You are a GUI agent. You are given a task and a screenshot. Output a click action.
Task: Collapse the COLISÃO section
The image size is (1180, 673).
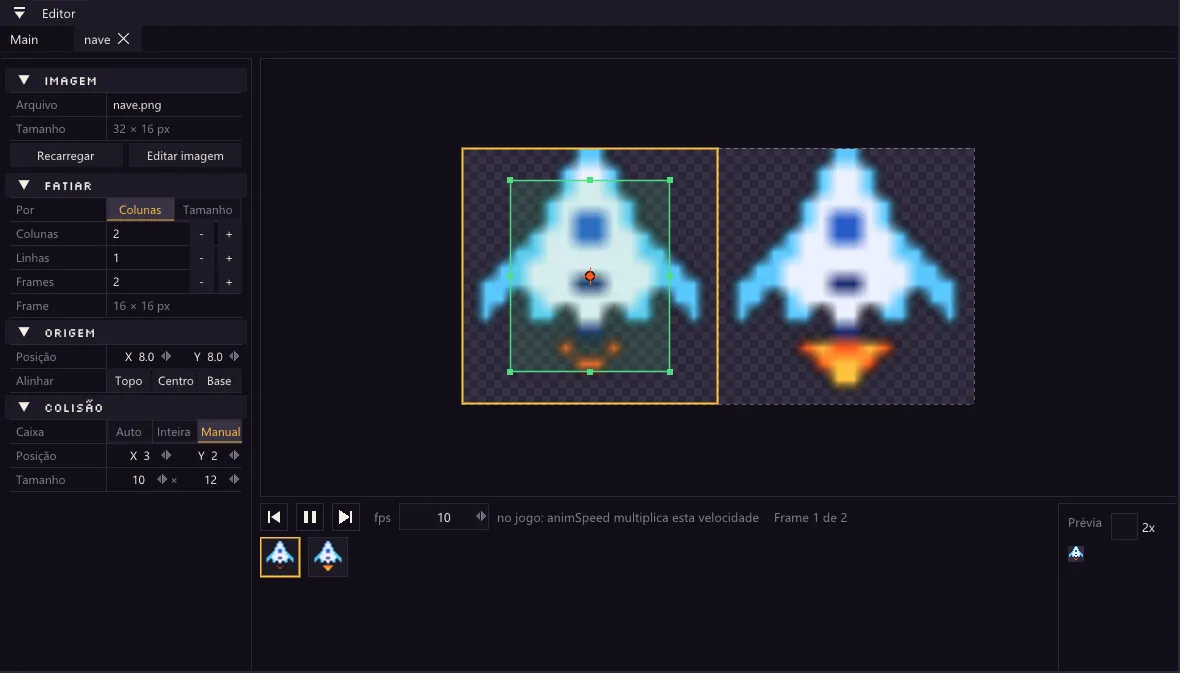[24, 407]
